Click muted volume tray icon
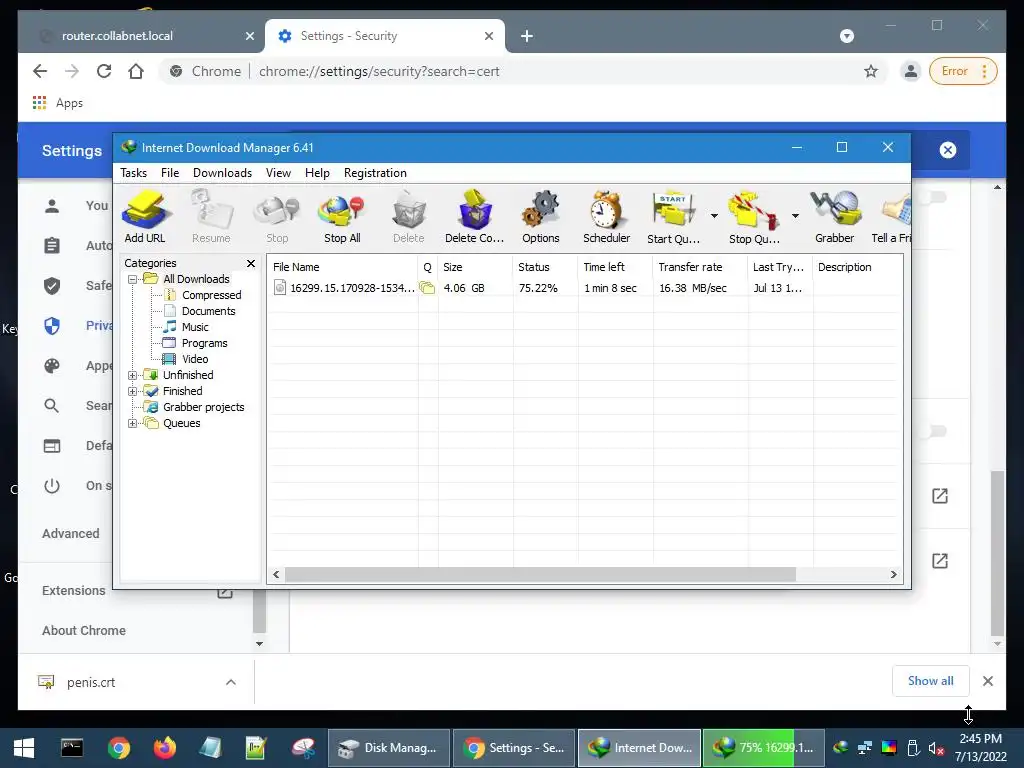This screenshot has height=768, width=1024. [936, 748]
